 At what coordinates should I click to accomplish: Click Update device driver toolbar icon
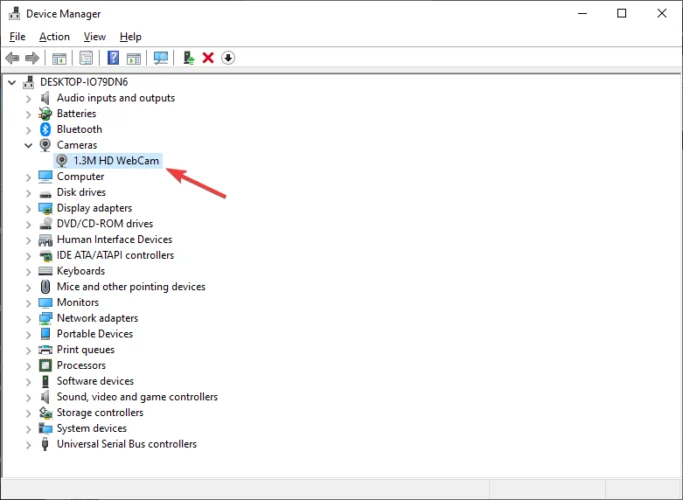pyautogui.click(x=189, y=58)
